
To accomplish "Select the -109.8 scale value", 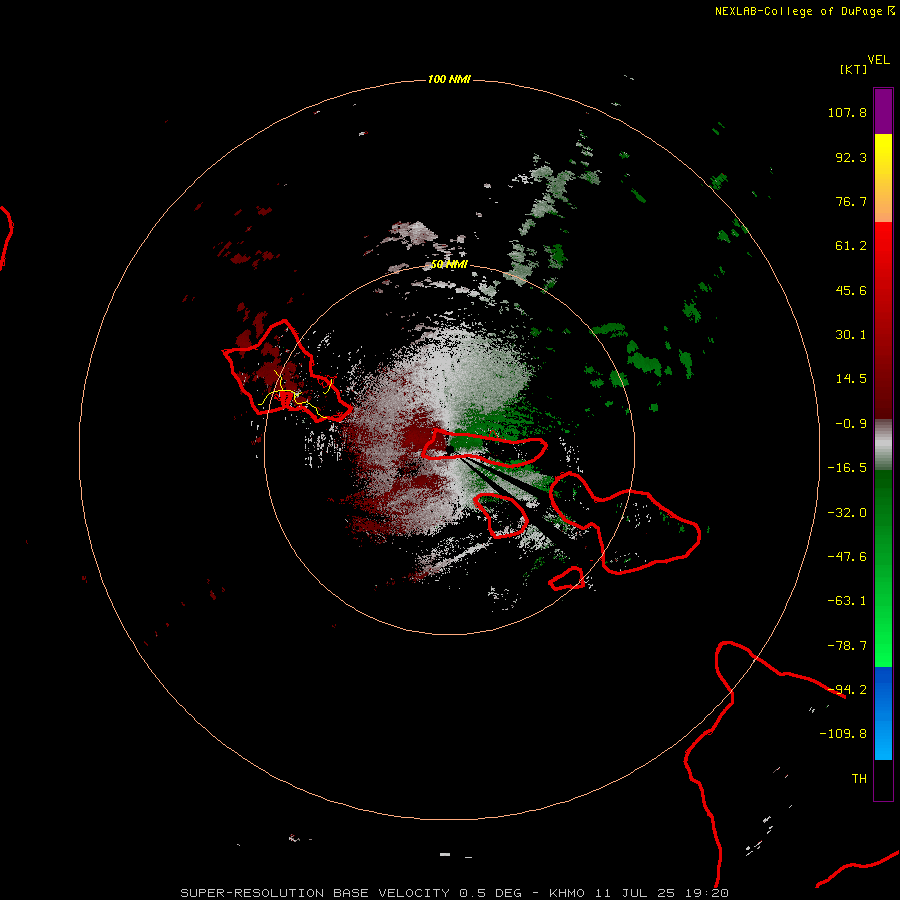I will point(843,734).
